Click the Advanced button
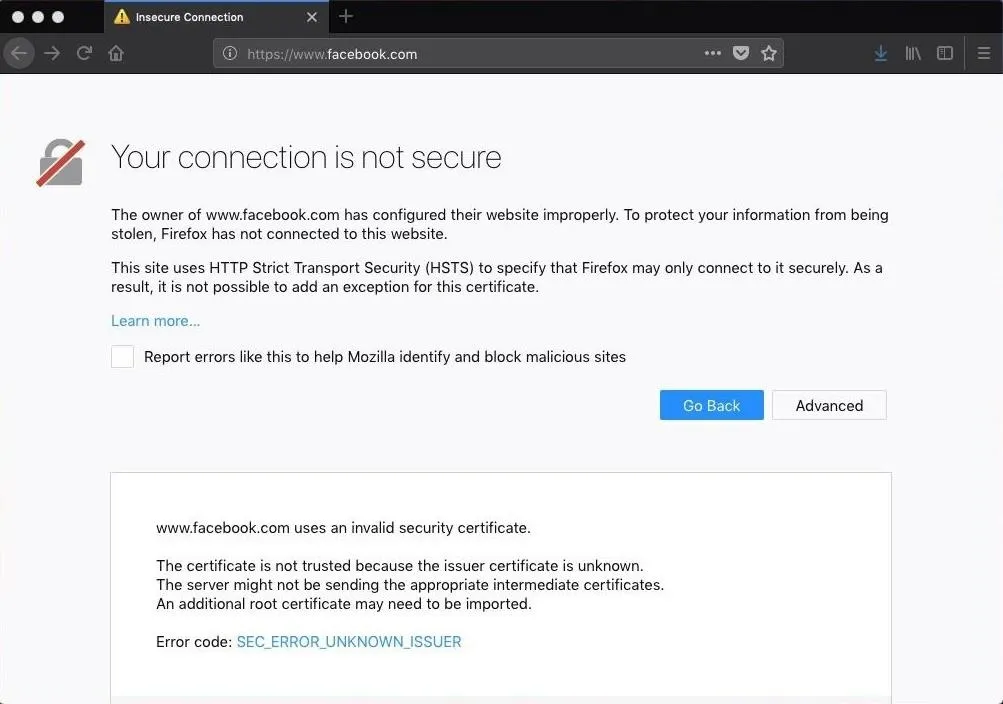Image resolution: width=1003 pixels, height=704 pixels. coord(829,405)
